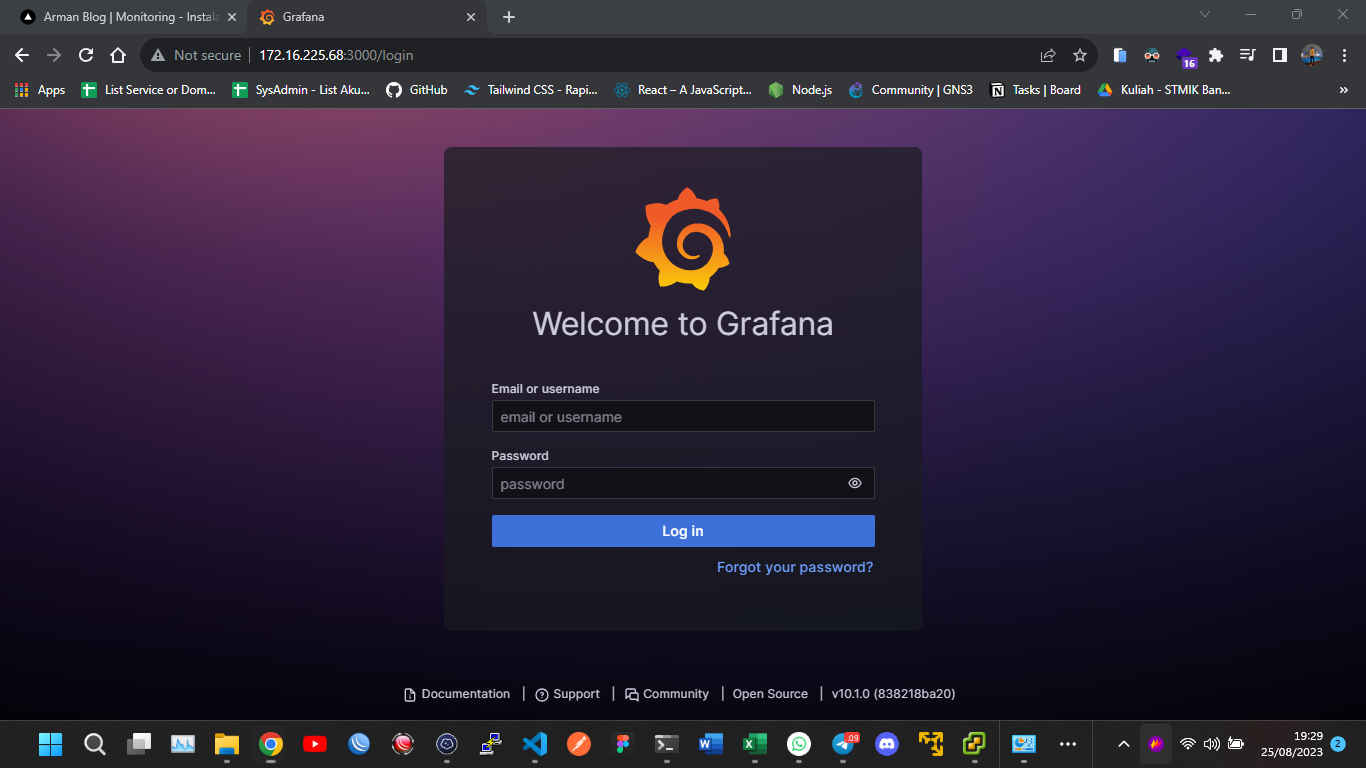Click the Grafana logo above the welcome text
The image size is (1366, 768).
click(683, 239)
